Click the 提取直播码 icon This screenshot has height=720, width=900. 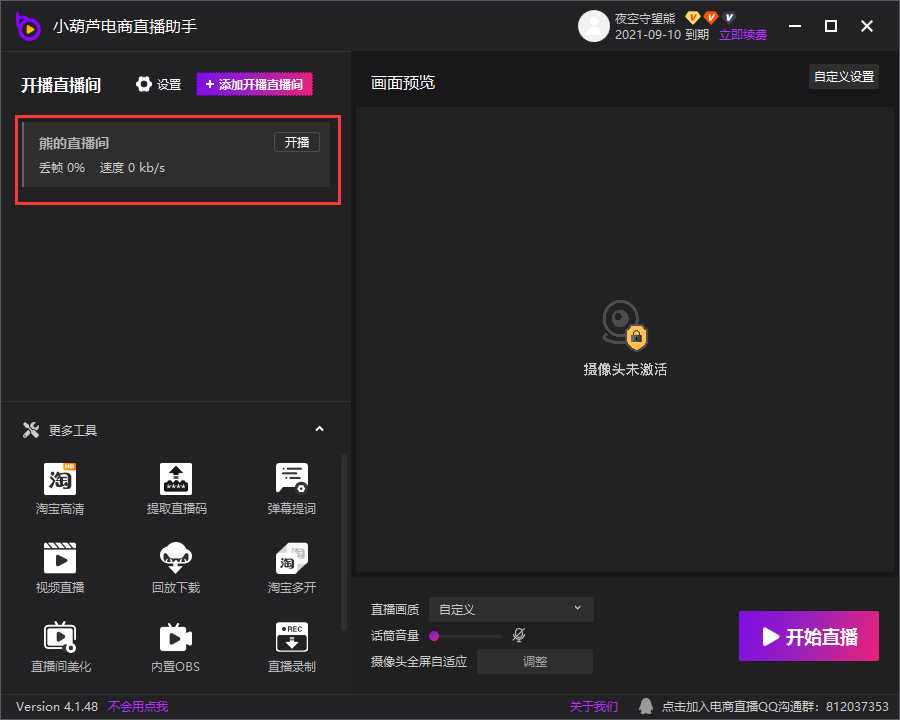click(x=176, y=479)
